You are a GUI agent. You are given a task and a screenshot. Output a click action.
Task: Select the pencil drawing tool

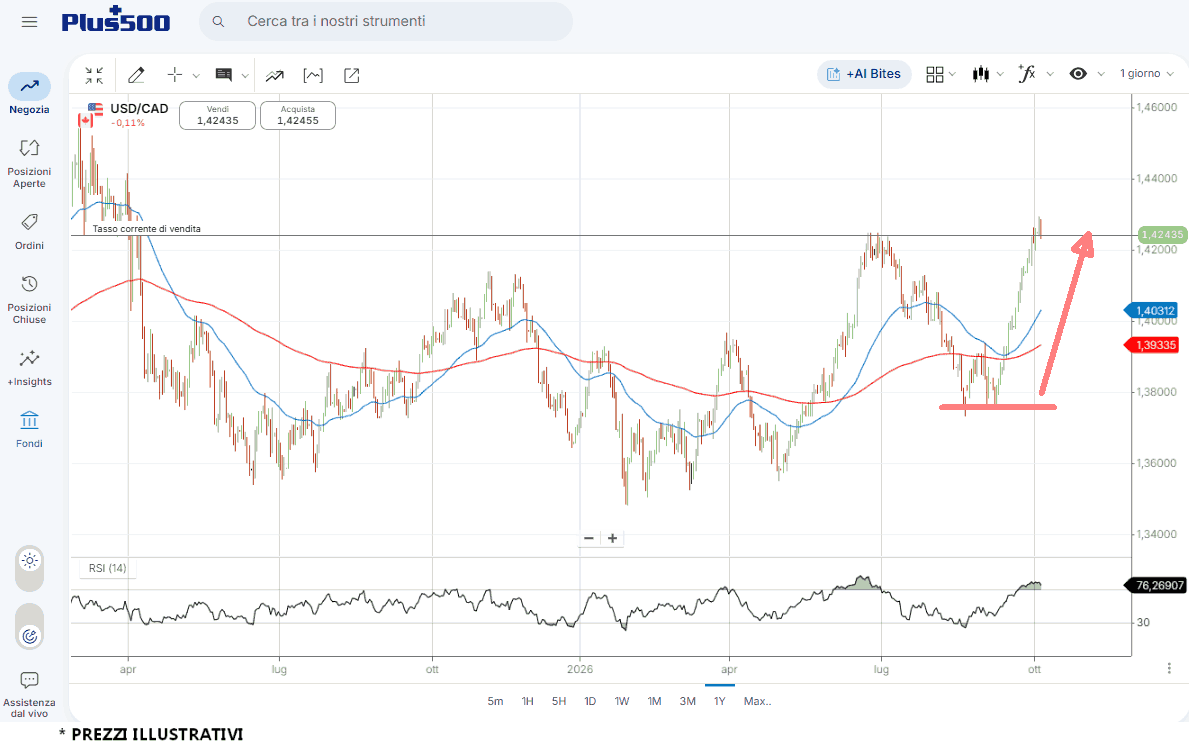point(136,75)
